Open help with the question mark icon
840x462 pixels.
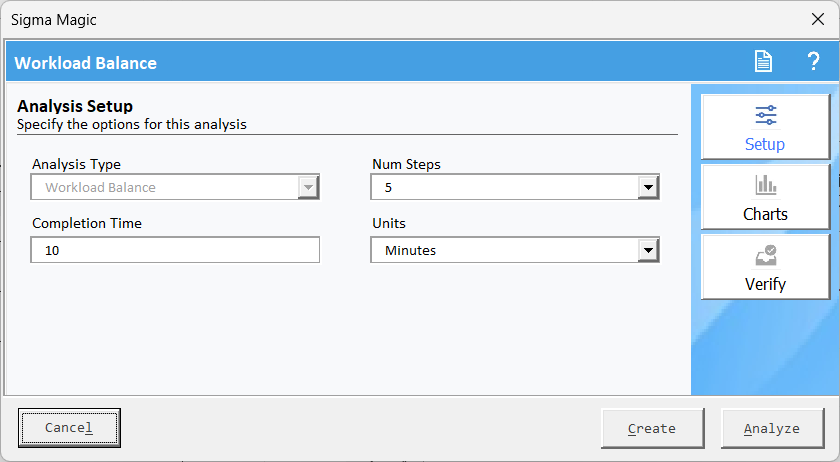pos(813,62)
